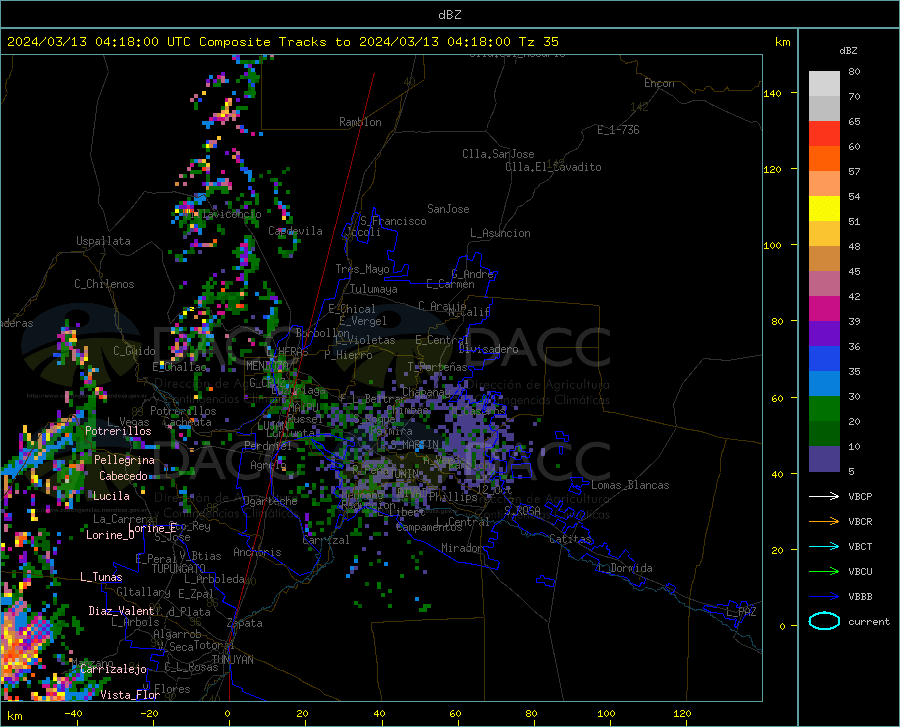Click the Carrizalejo label
The image size is (900, 727).
[113, 669]
